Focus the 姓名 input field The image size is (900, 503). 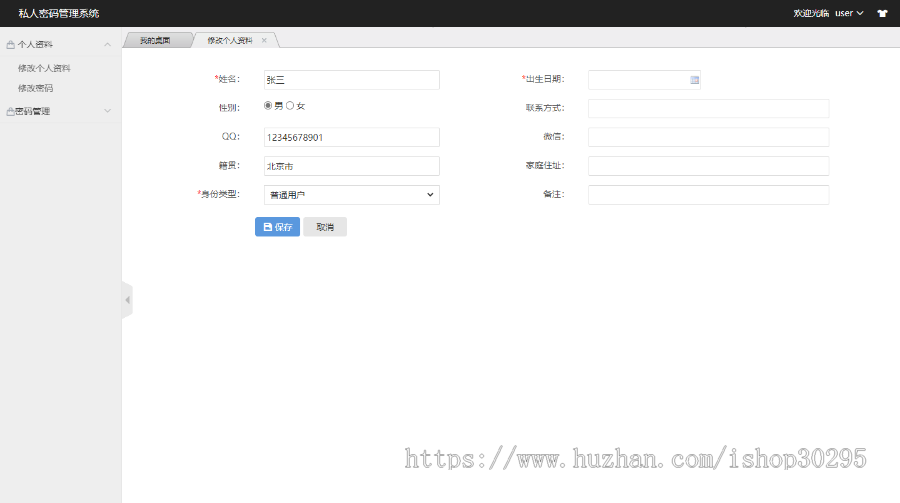coord(352,80)
